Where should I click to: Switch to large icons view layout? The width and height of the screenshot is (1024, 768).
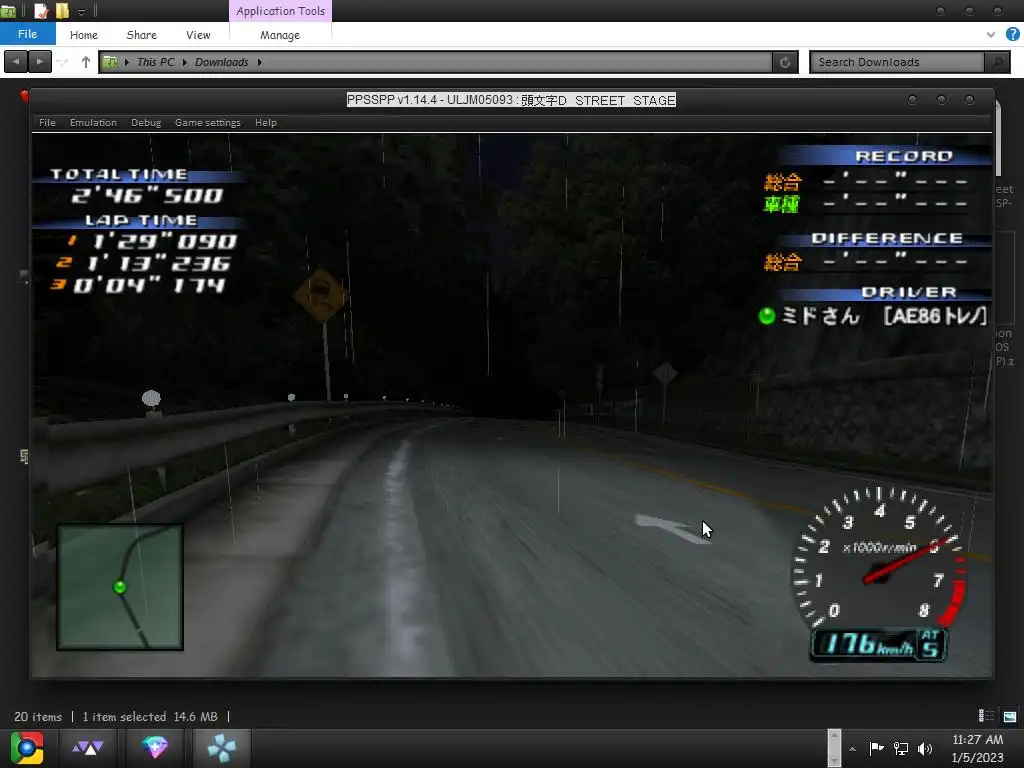pos(1010,716)
